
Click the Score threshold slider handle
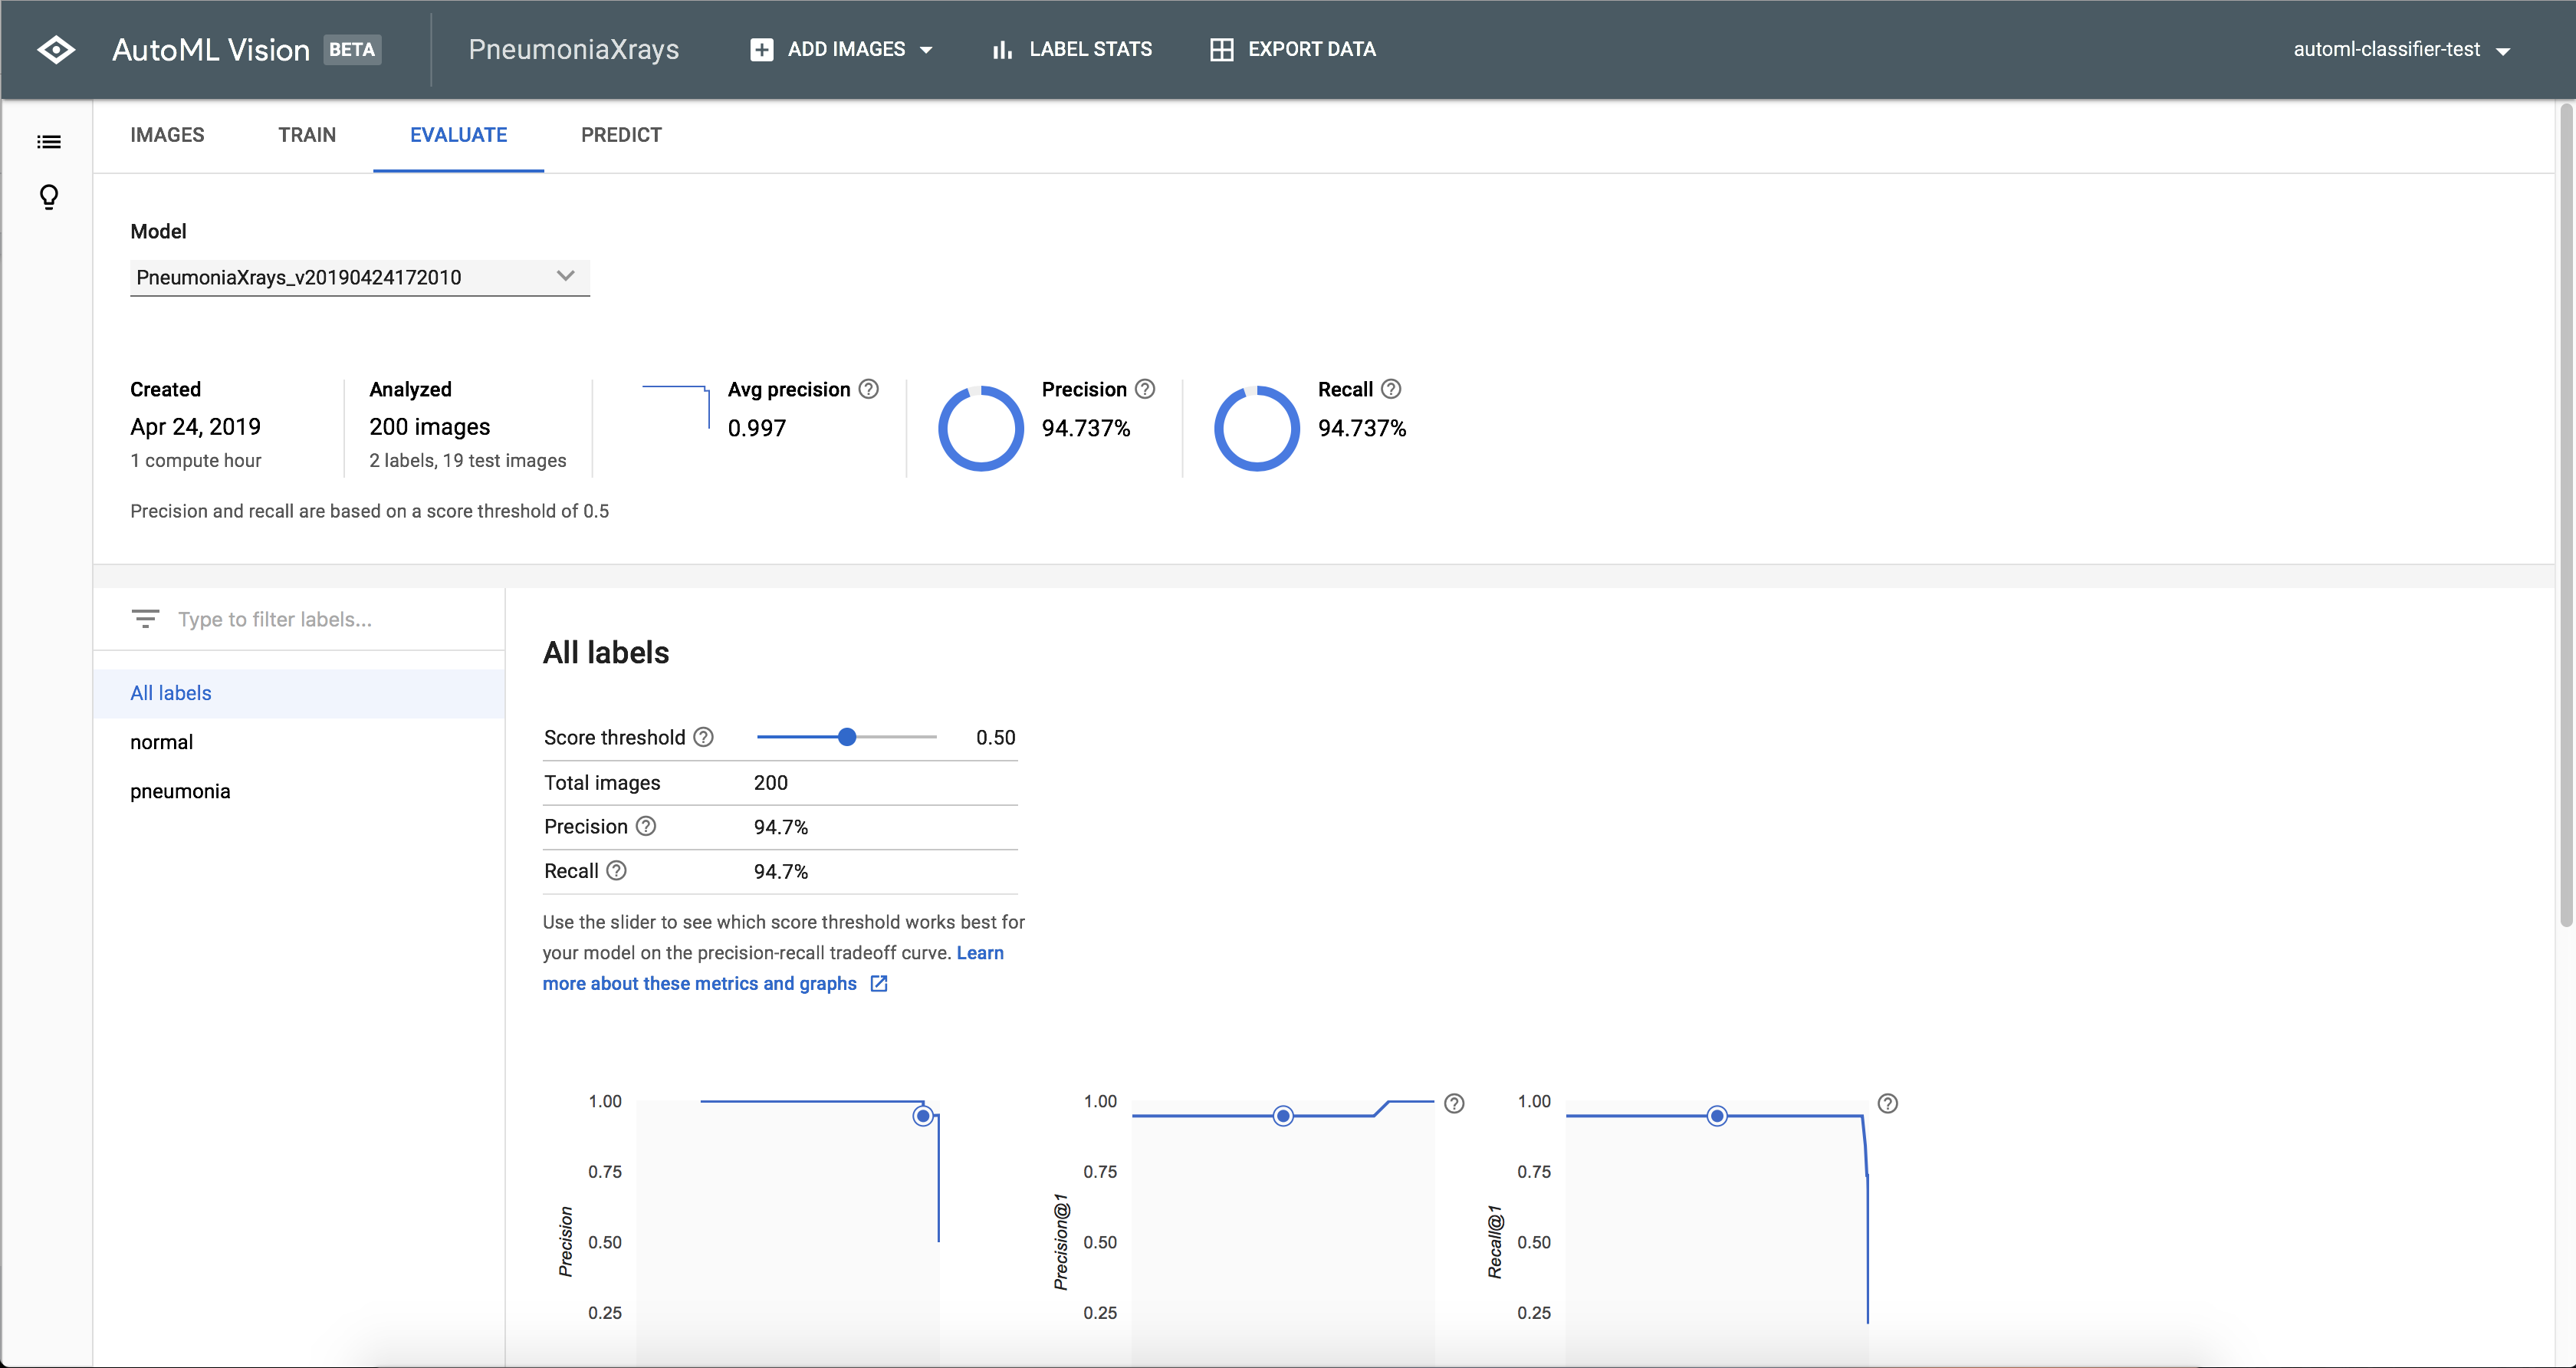pyautogui.click(x=847, y=737)
